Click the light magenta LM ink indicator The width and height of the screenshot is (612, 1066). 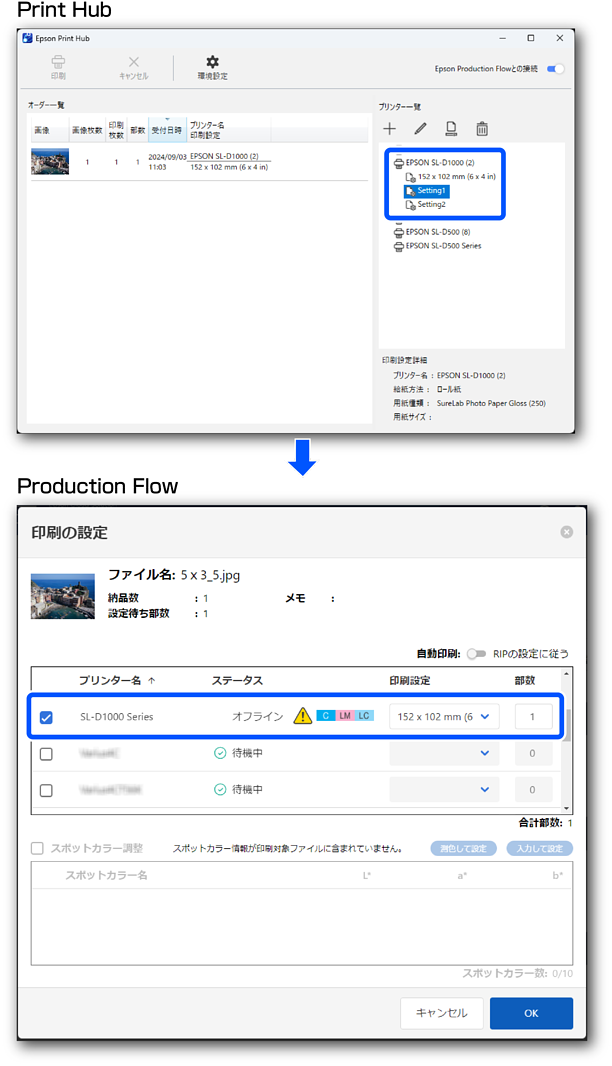[x=344, y=716]
